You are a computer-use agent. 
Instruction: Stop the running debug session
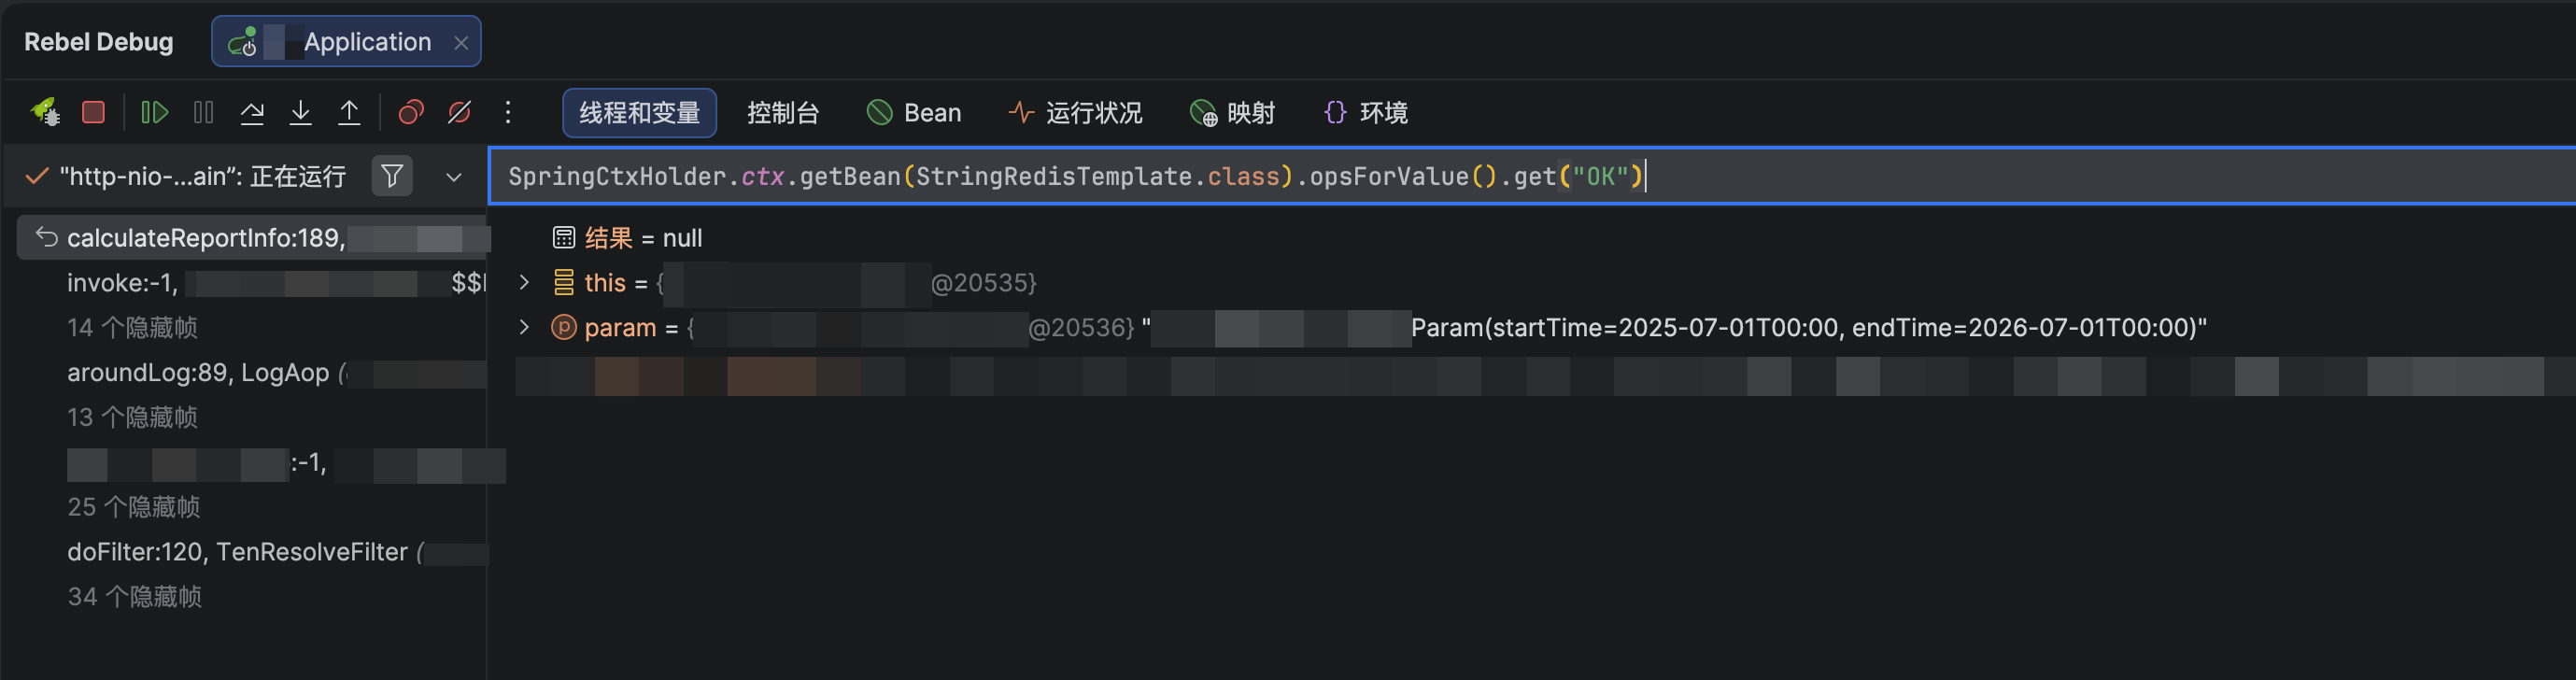click(x=93, y=112)
